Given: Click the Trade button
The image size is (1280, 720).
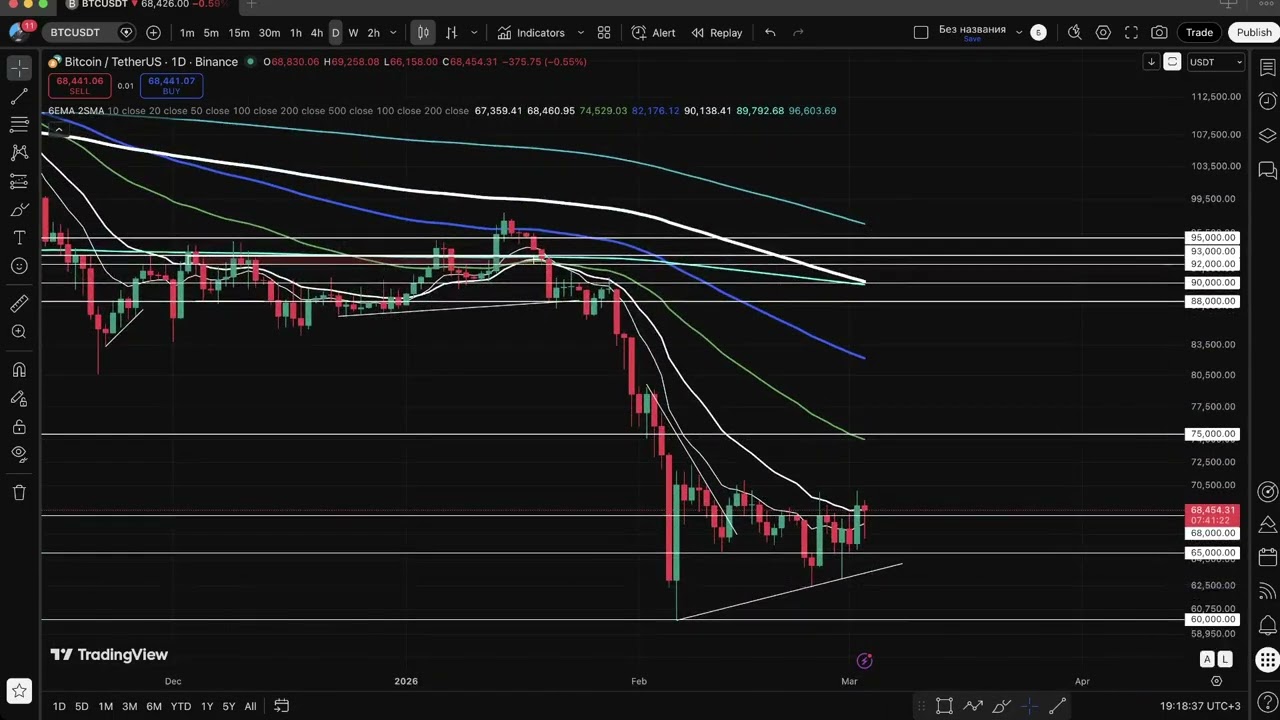Looking at the screenshot, I should (1199, 33).
